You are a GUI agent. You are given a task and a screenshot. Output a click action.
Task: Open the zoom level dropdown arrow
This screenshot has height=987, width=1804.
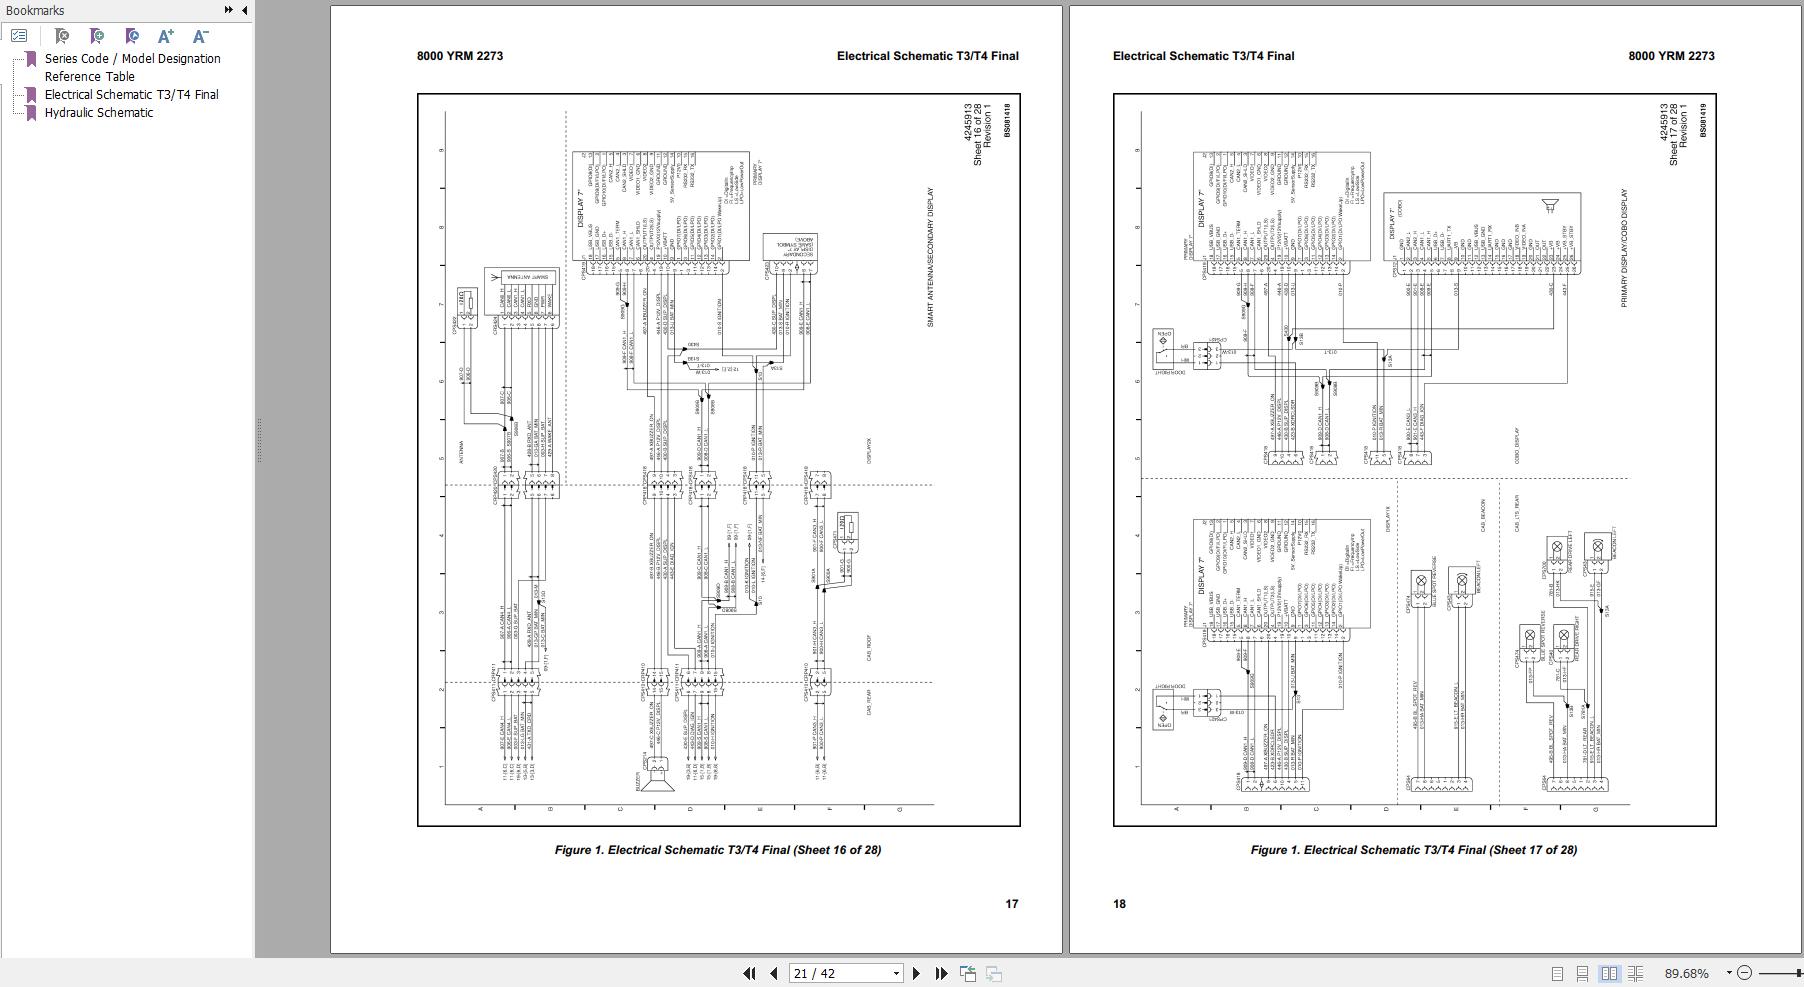(1728, 973)
